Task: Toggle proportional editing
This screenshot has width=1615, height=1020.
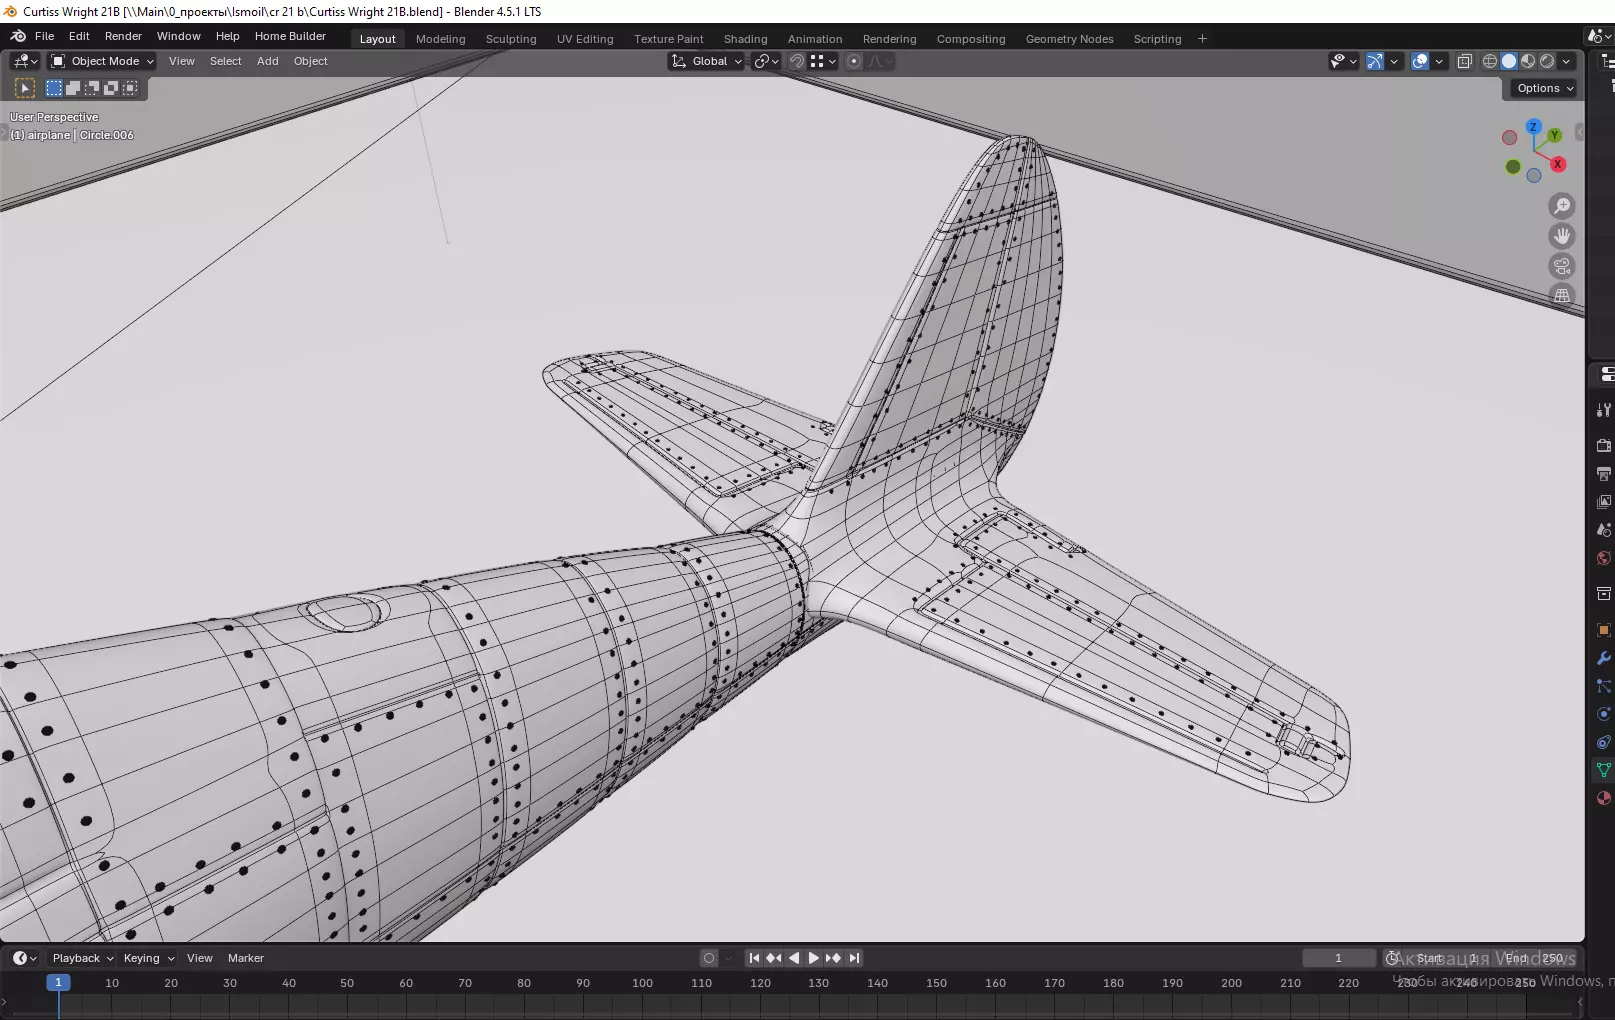Action: [x=854, y=61]
